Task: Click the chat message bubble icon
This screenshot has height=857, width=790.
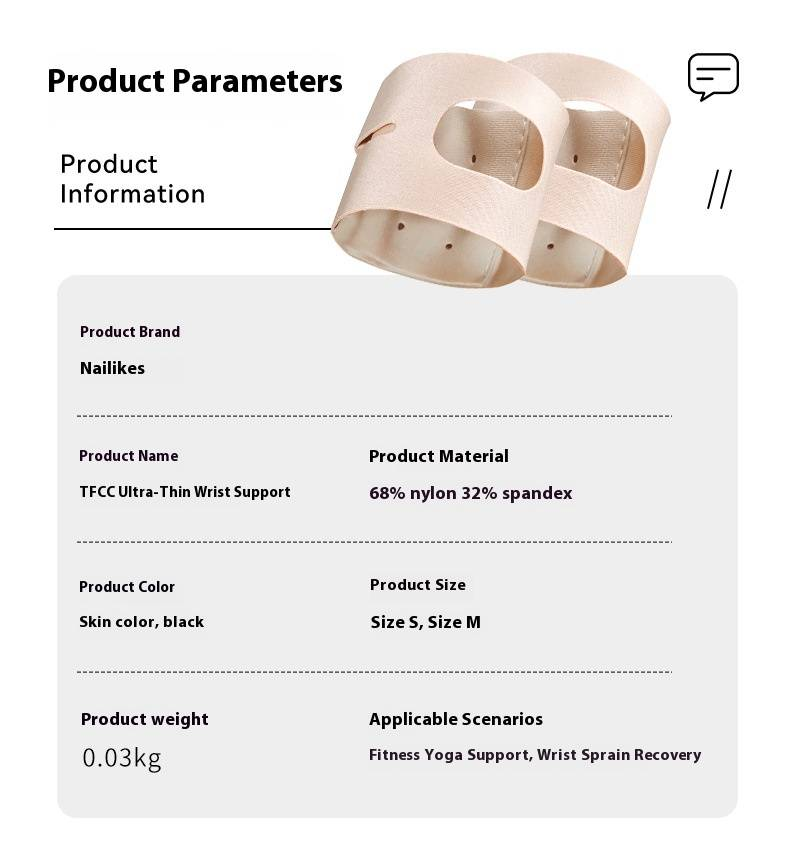Action: pyautogui.click(x=713, y=77)
